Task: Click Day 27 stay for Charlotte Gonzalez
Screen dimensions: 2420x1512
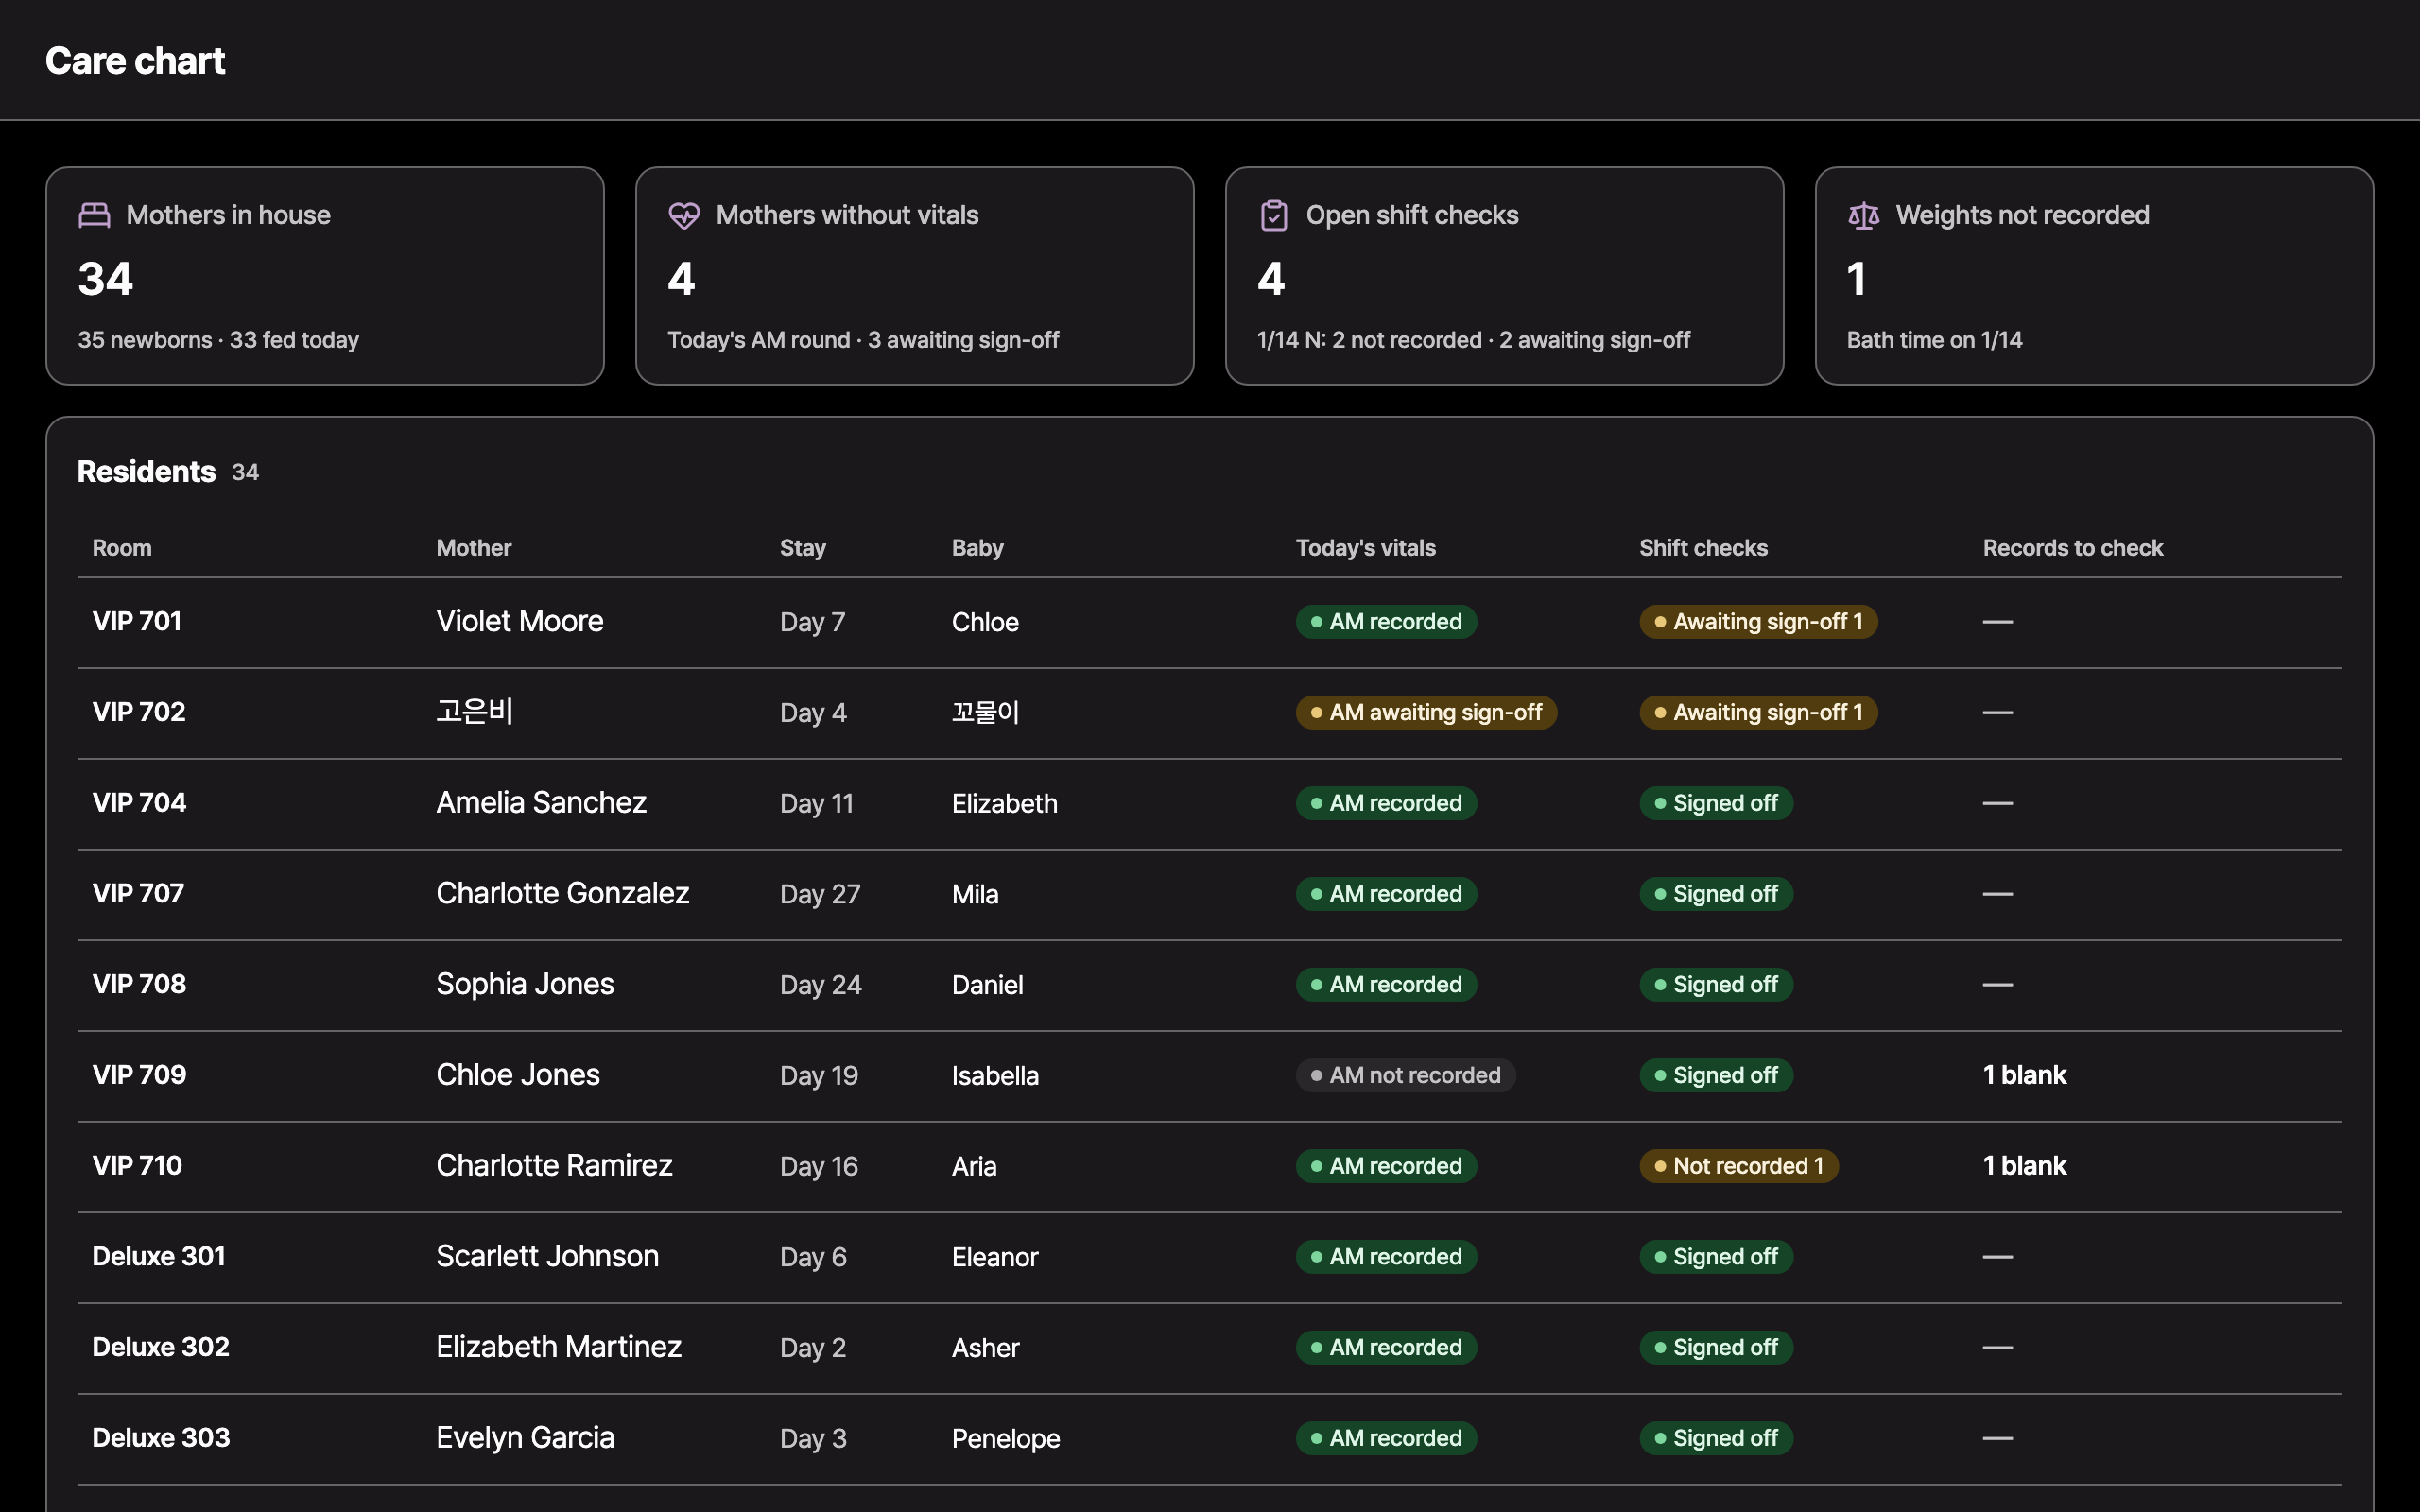Action: pyautogui.click(x=819, y=894)
